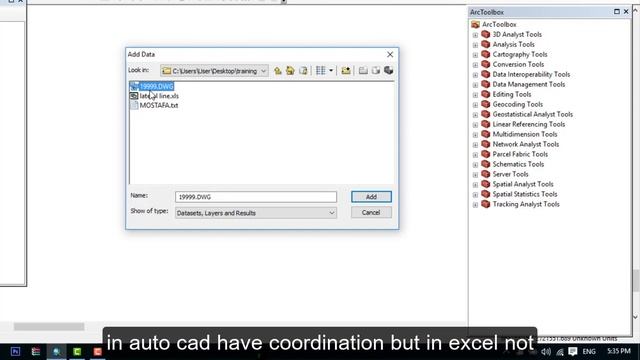Click the 5:35 PM clock
This screenshot has height=360, width=640.
619,351
